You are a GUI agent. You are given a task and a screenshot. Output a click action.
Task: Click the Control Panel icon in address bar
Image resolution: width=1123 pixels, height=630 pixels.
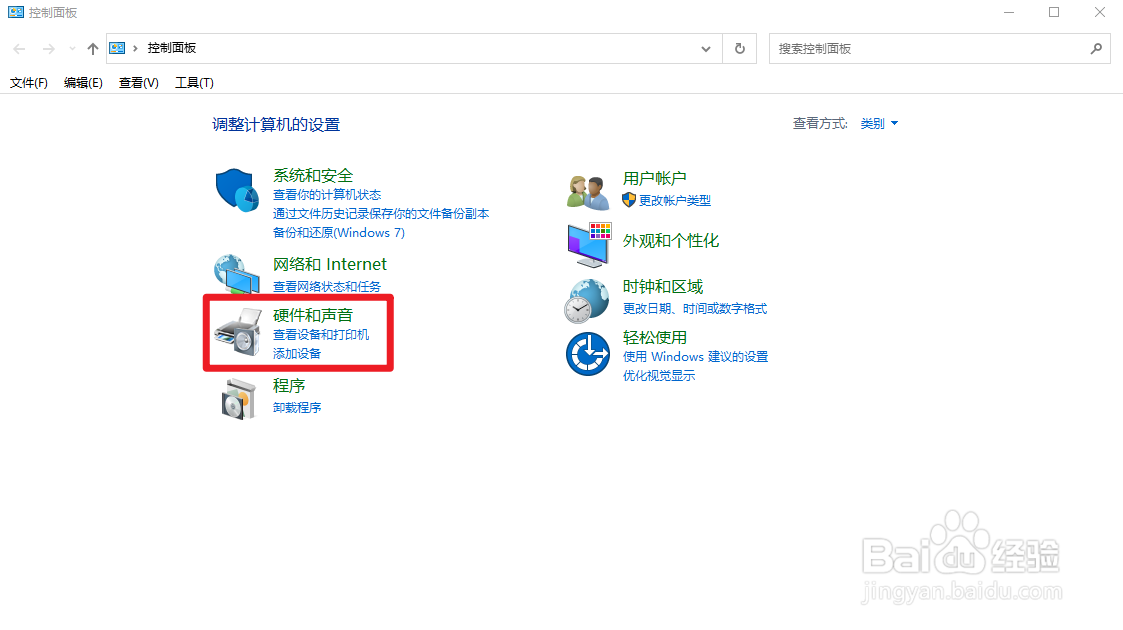pos(117,48)
